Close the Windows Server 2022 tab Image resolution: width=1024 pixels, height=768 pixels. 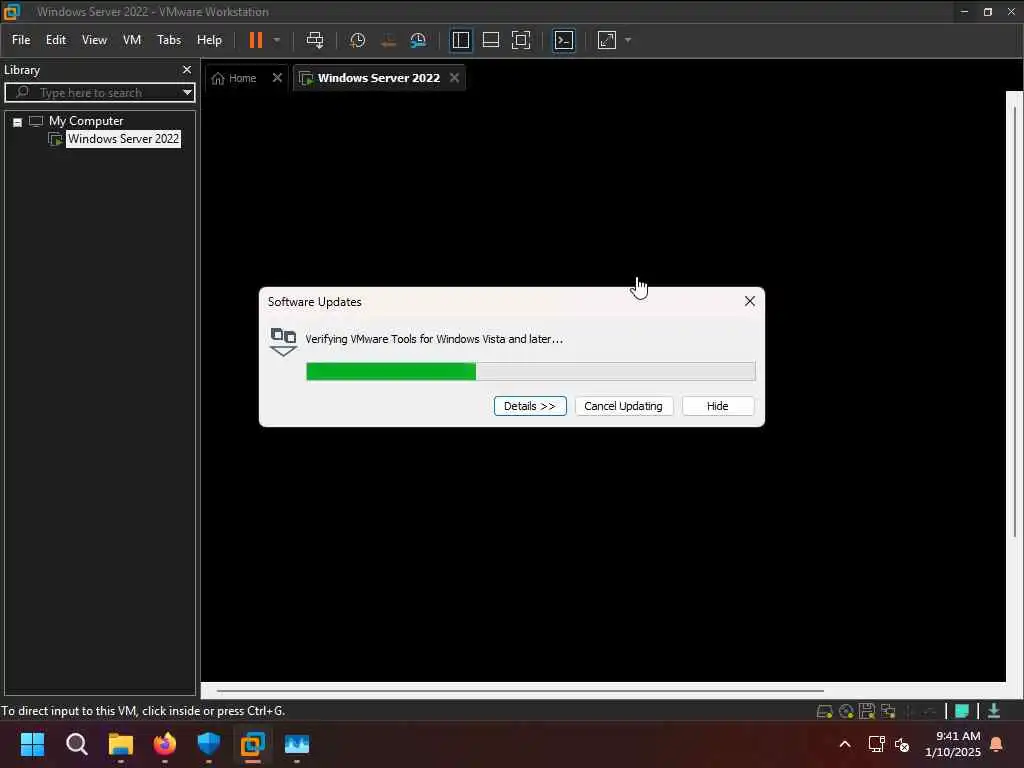click(455, 78)
